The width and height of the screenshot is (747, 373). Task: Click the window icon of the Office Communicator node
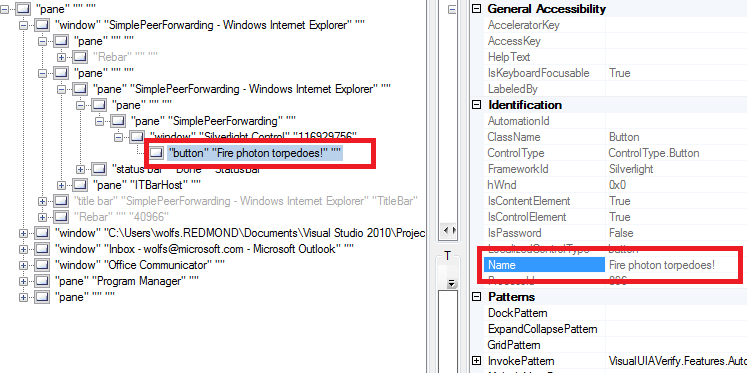pos(42,265)
